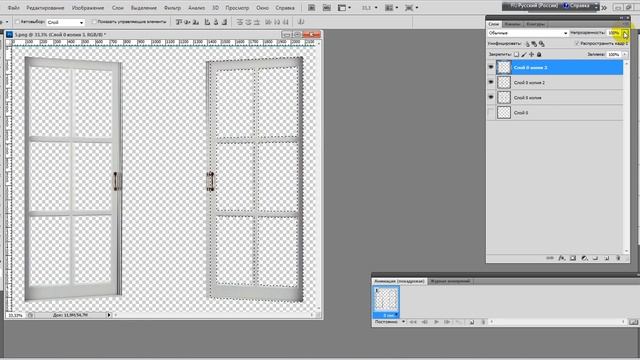Select layer Слой 0 копия 2
This screenshot has width=640, height=360.
(560, 82)
